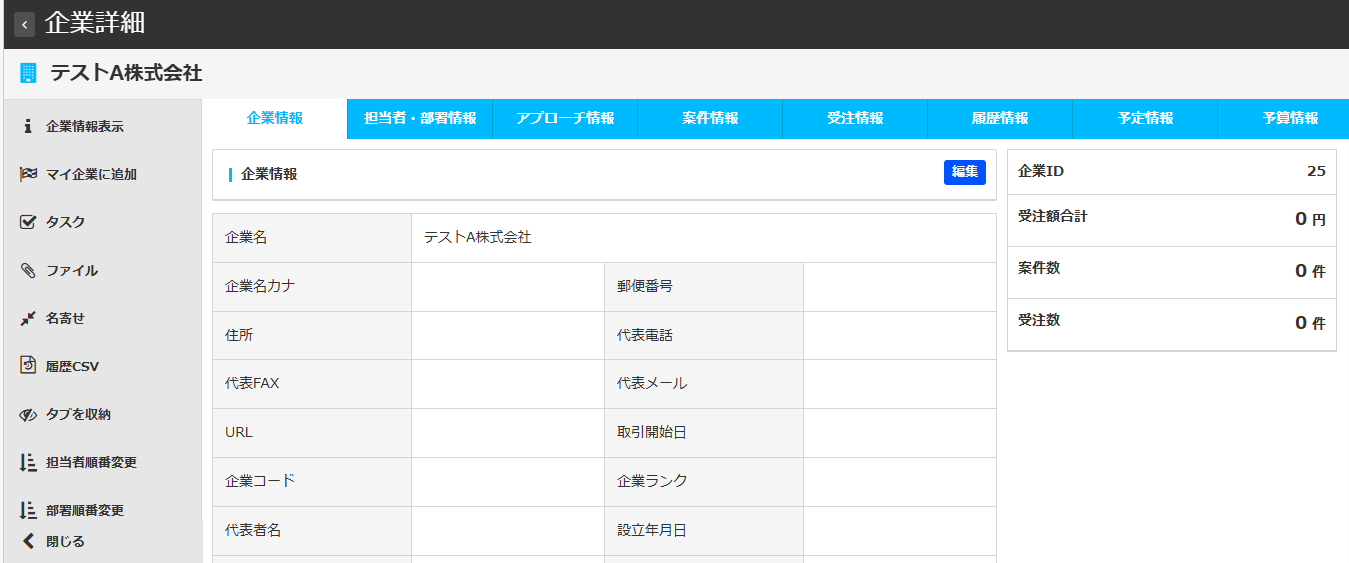
Task: Open the アプローチ情報 tab
Action: [x=565, y=118]
